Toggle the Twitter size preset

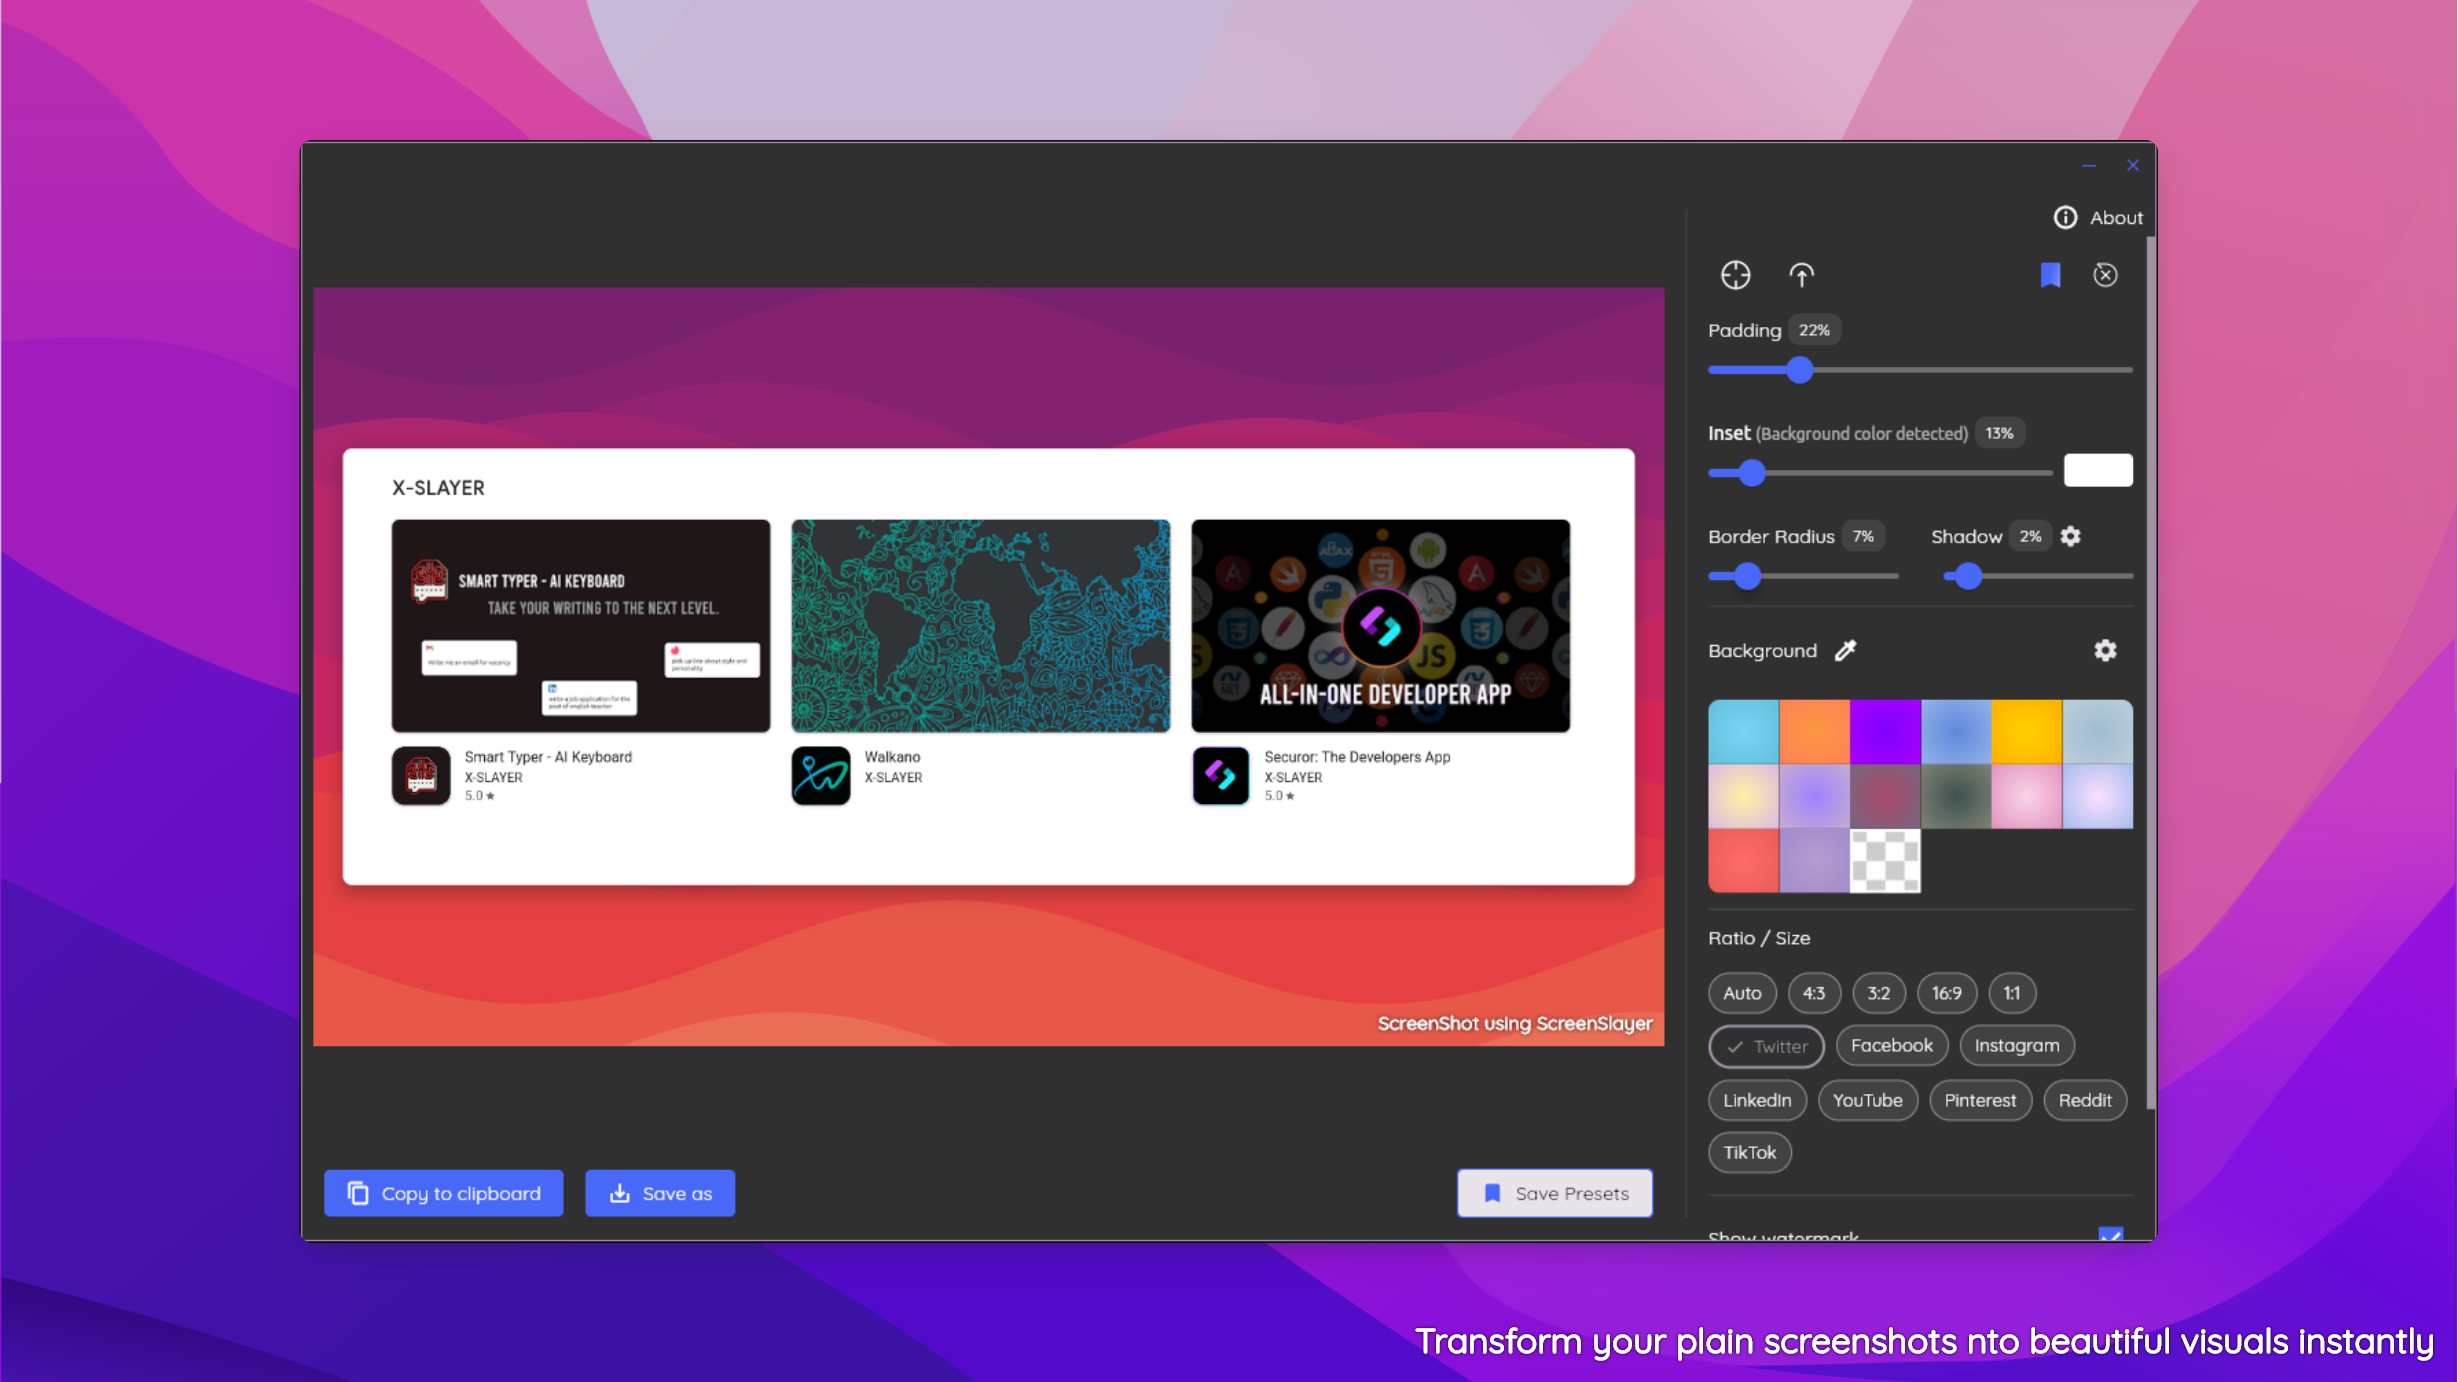coord(1766,1047)
